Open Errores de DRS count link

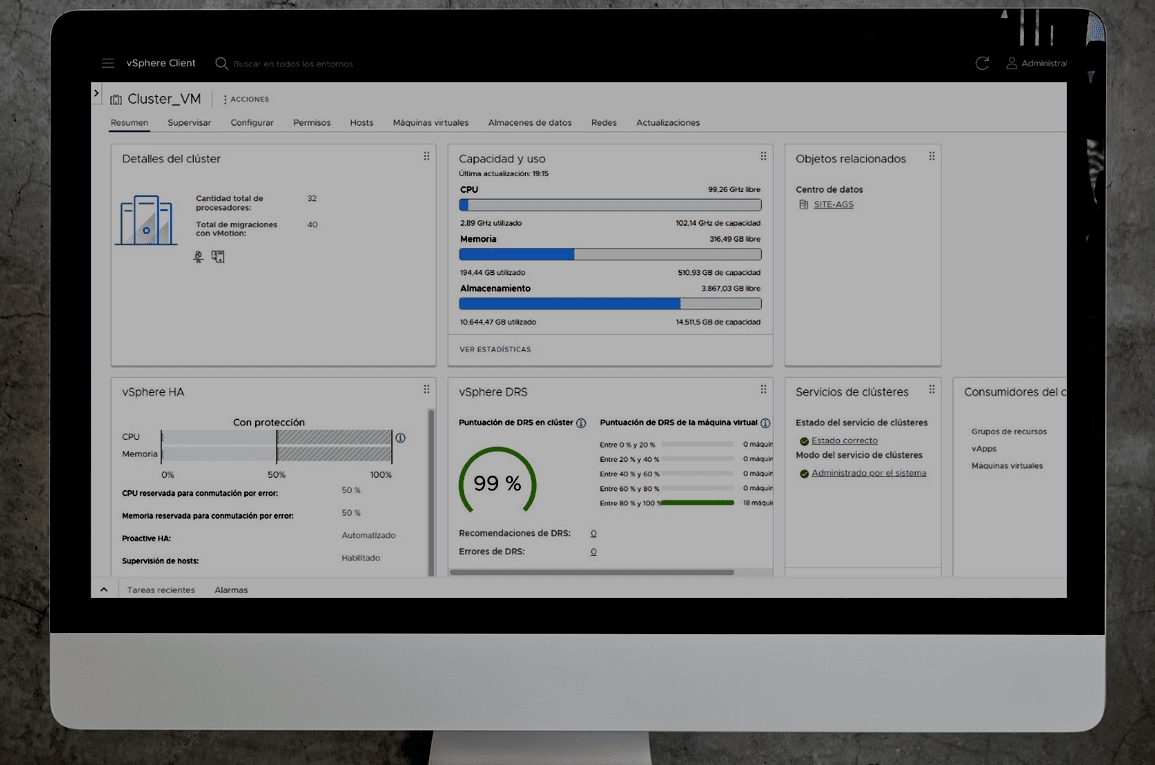[593, 552]
